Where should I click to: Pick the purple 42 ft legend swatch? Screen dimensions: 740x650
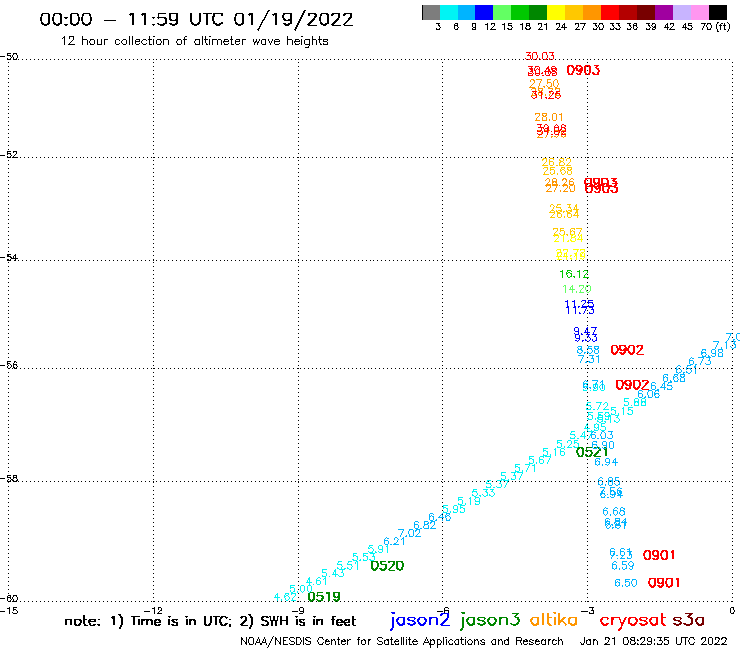(x=664, y=12)
